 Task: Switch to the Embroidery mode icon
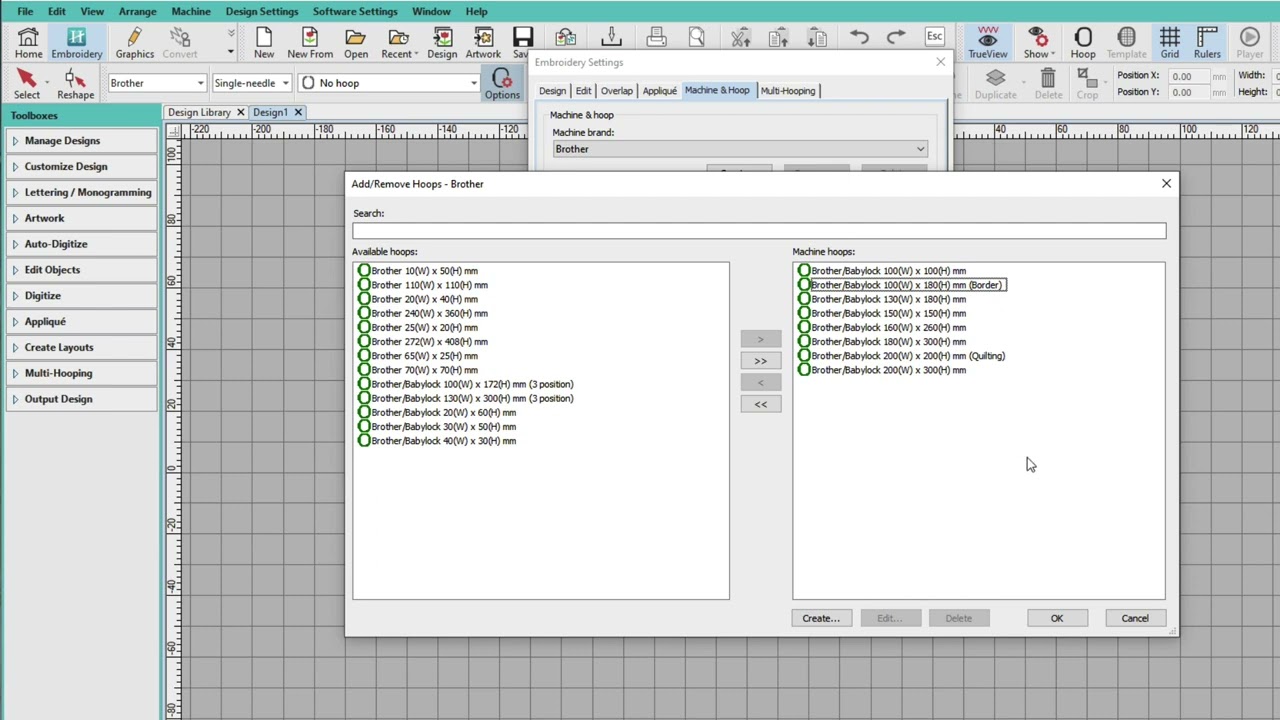tap(77, 43)
